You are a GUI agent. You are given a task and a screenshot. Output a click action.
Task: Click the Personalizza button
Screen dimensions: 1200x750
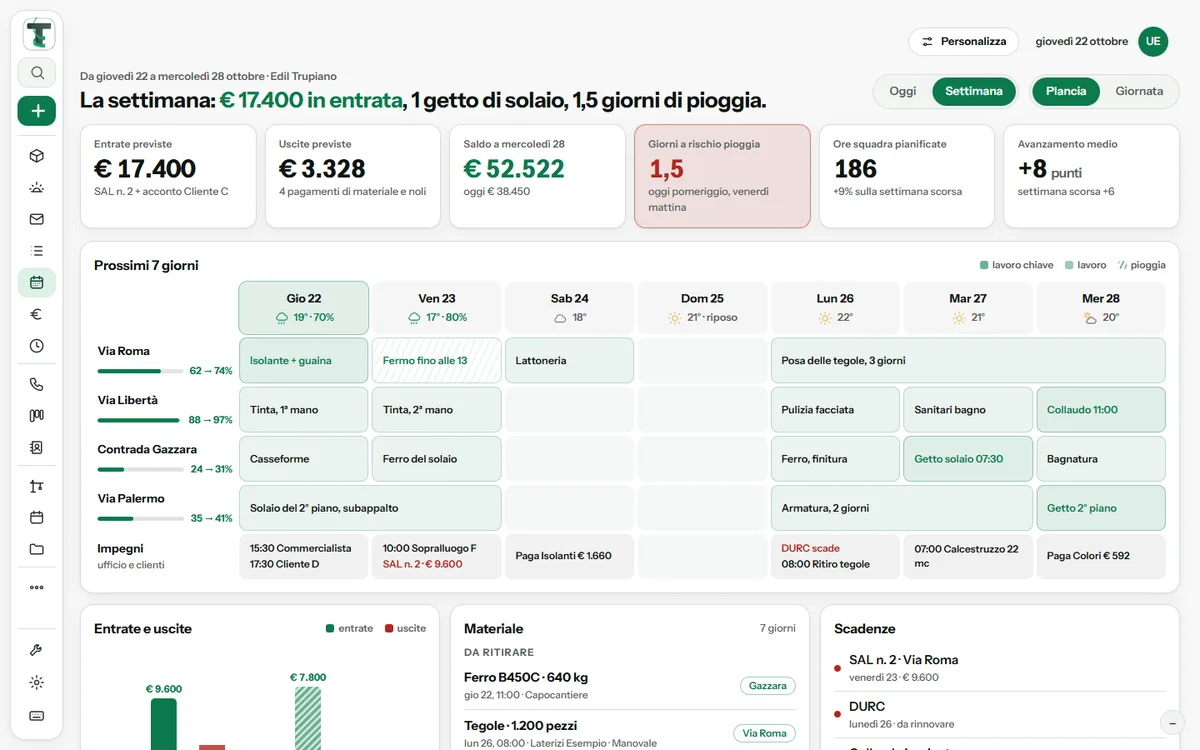964,41
